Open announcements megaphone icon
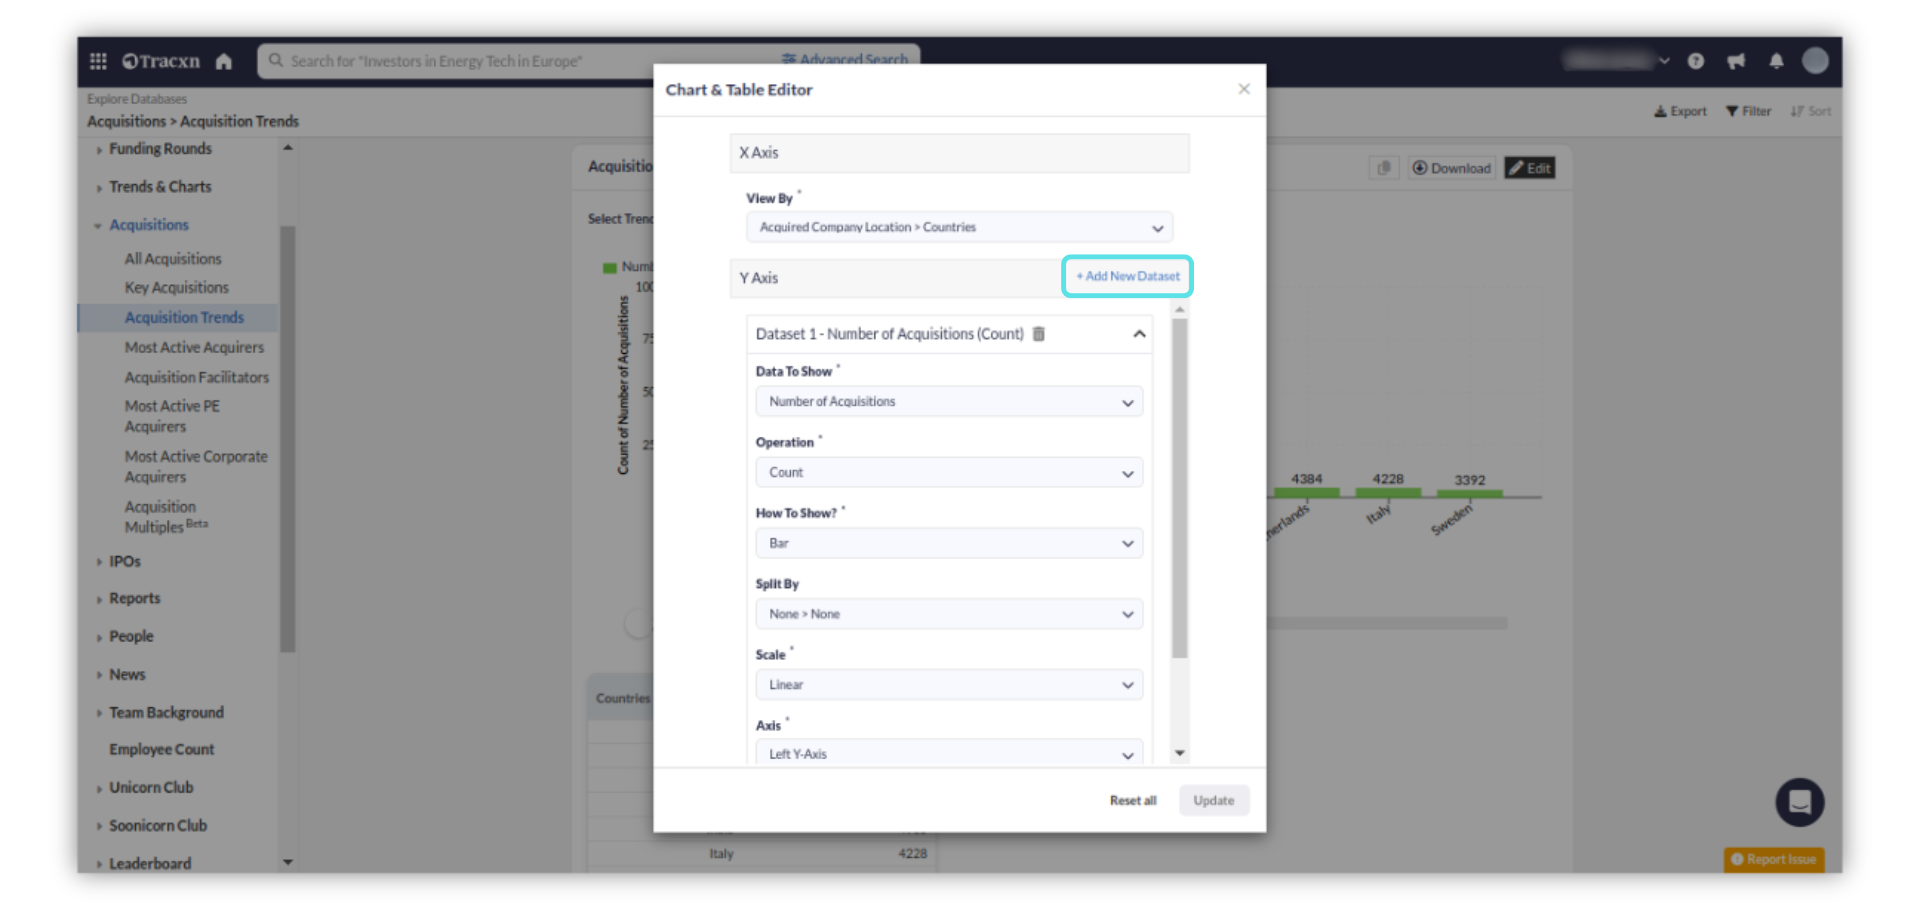The height and width of the screenshot is (917, 1920). [x=1736, y=61]
